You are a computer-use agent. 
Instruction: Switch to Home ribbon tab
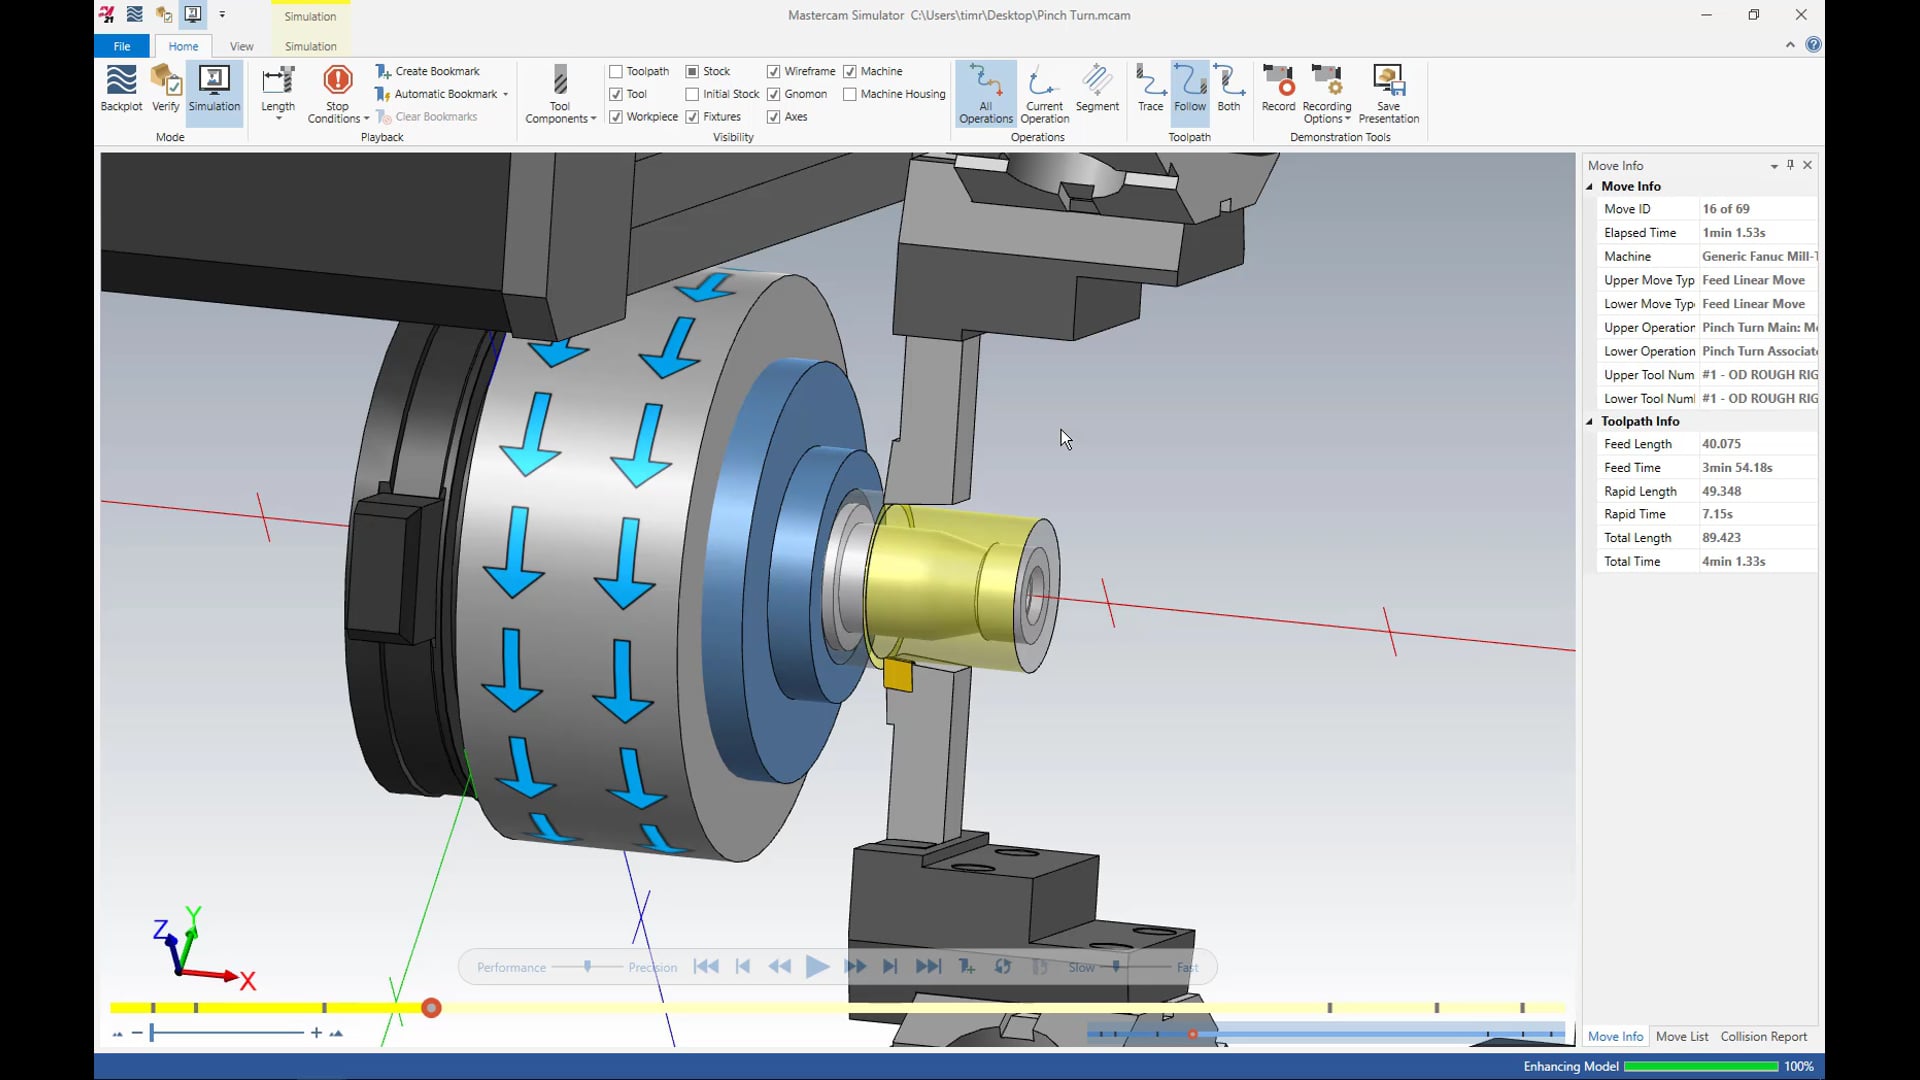tap(183, 46)
